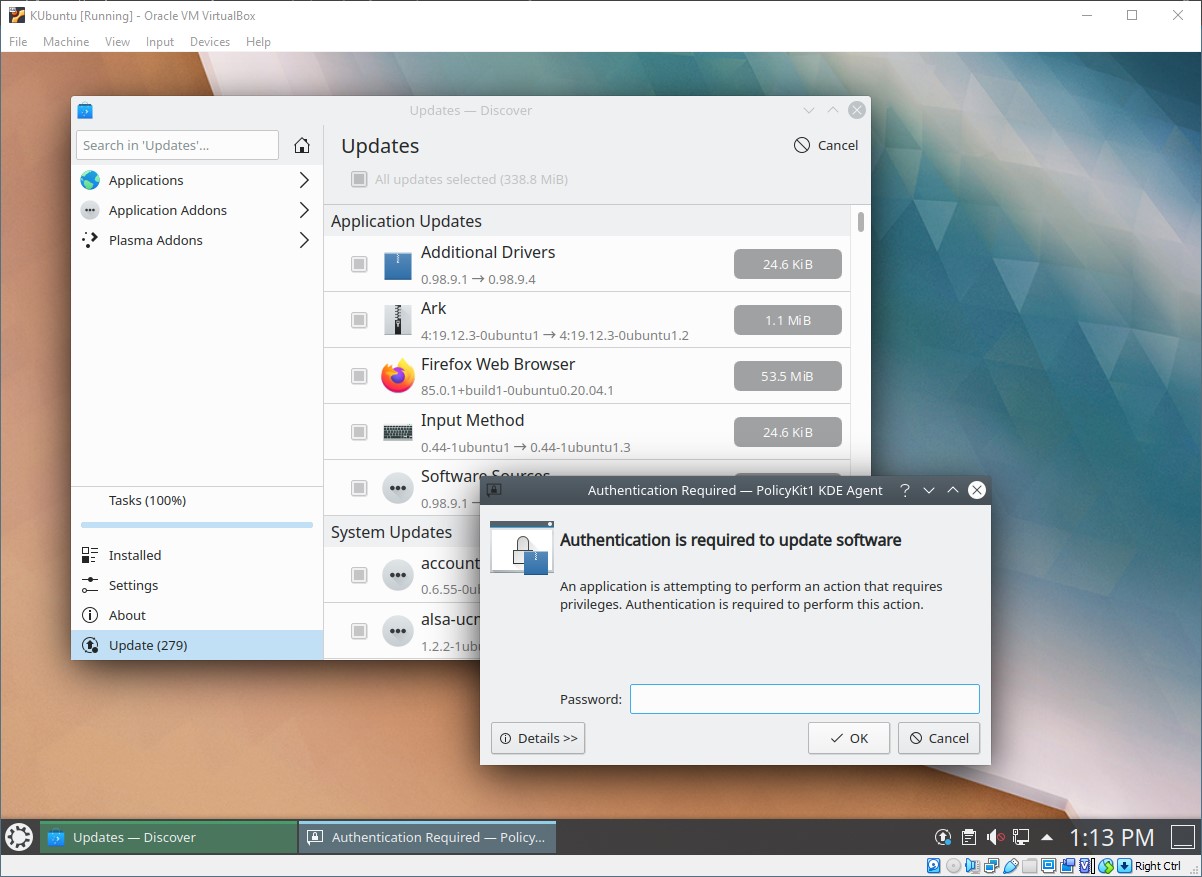Screen dimensions: 1202x877
Task: Click VirtualBox optical disc status icon
Action: point(953,866)
